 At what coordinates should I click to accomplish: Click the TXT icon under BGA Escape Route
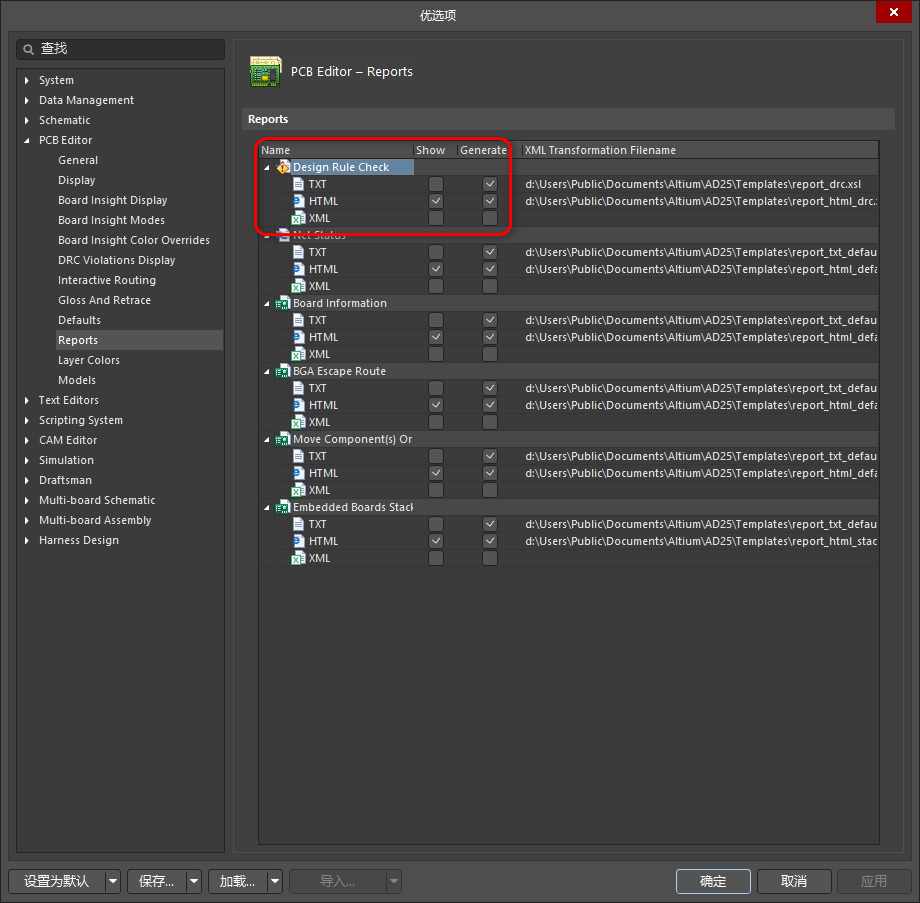click(x=299, y=388)
